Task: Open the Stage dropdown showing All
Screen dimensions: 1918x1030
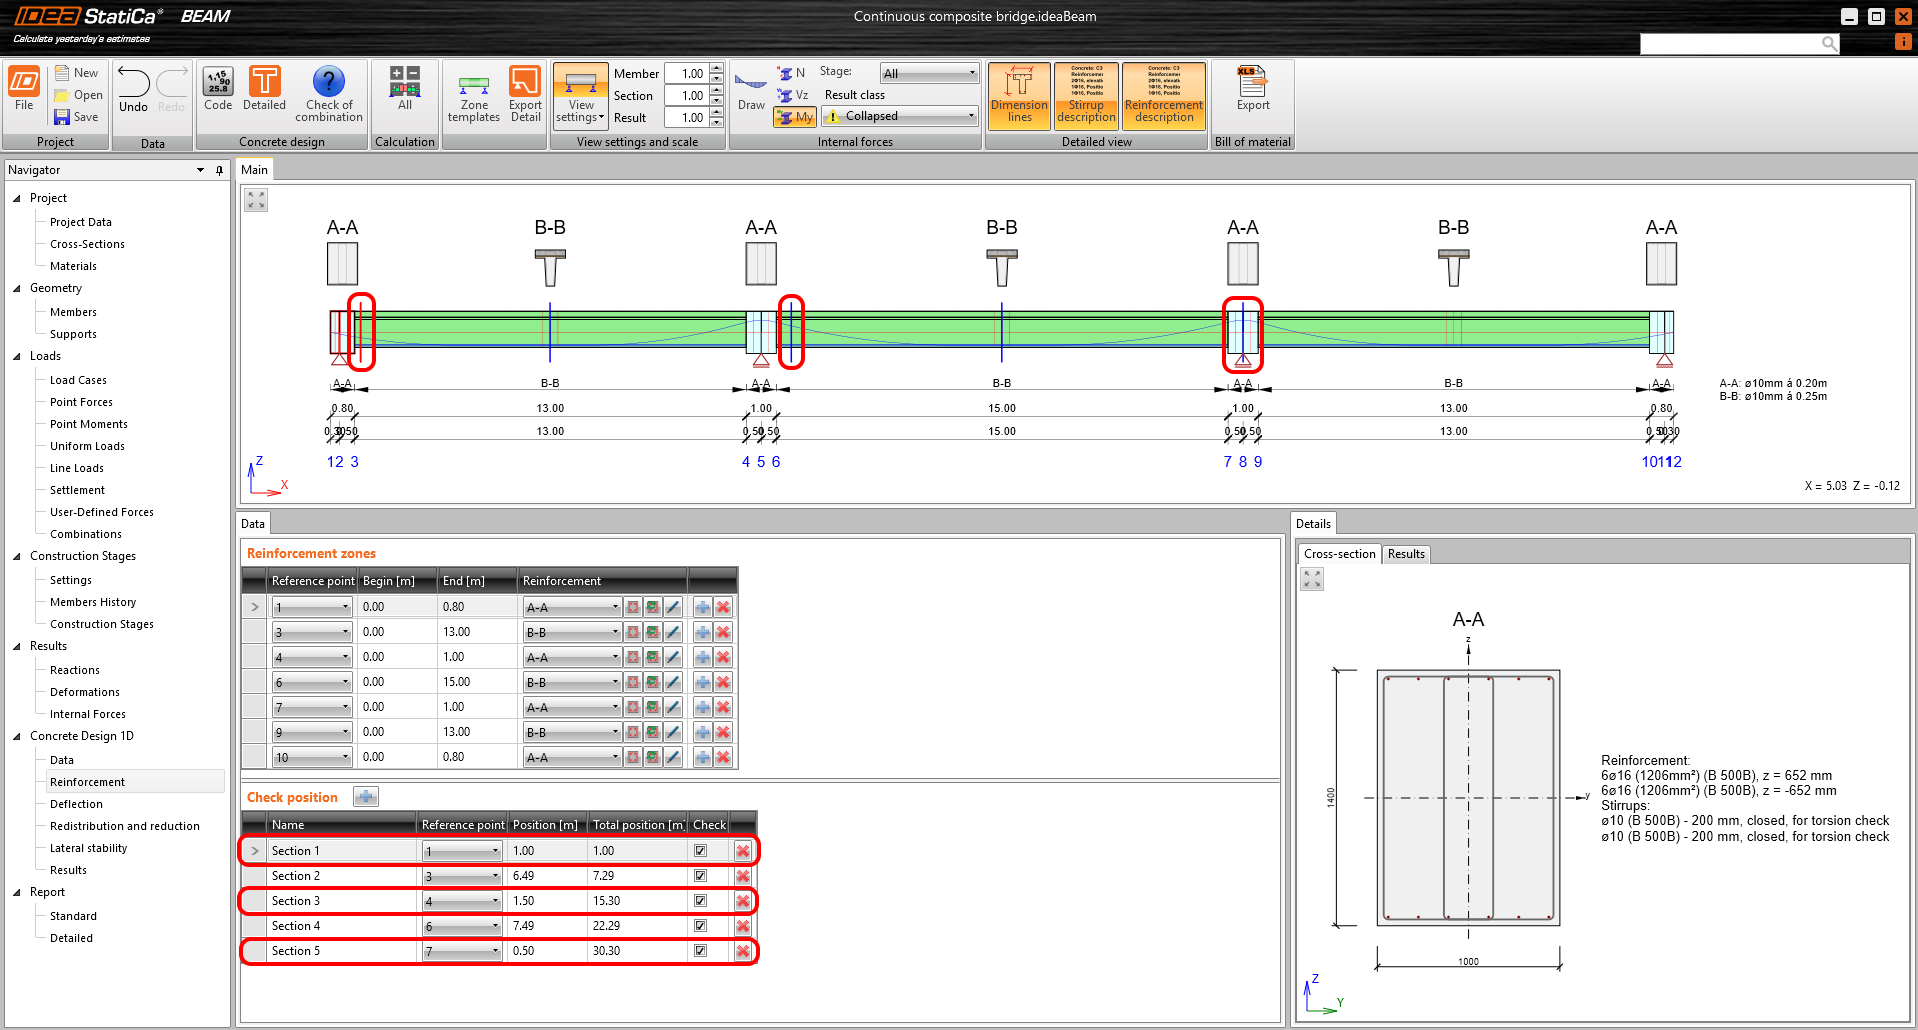Action: [x=929, y=73]
